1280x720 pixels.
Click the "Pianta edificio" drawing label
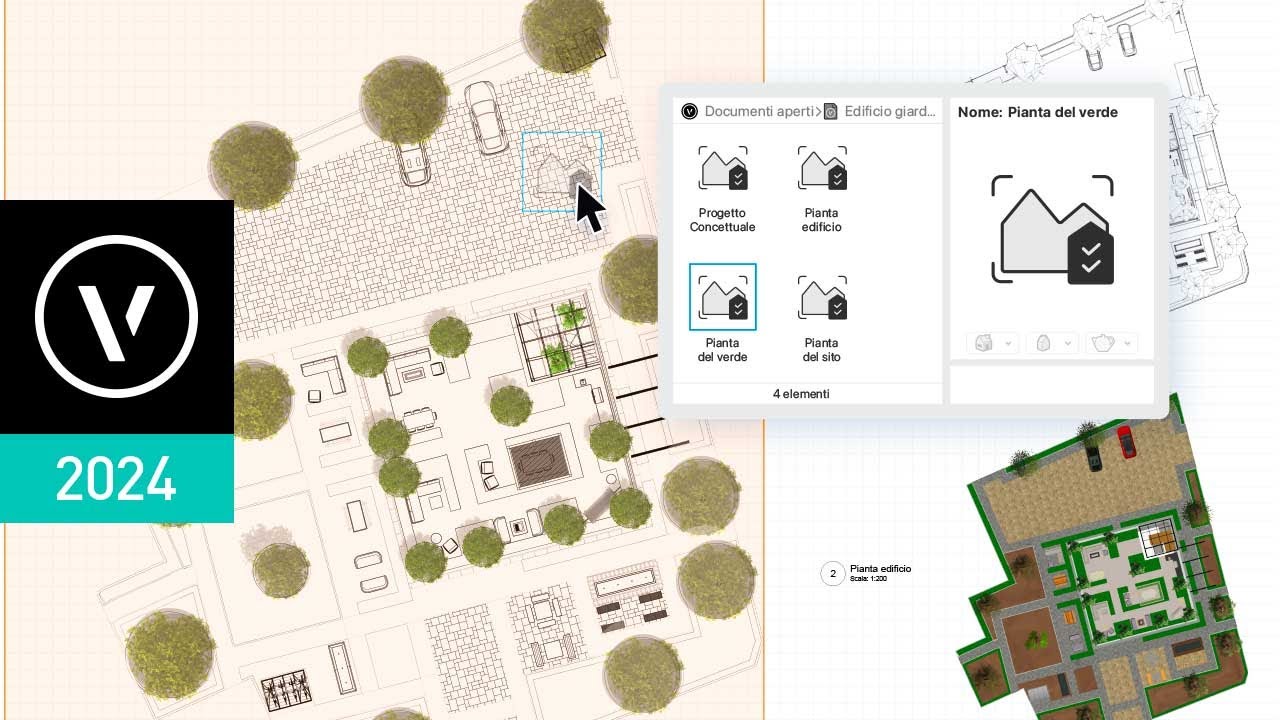click(880, 569)
